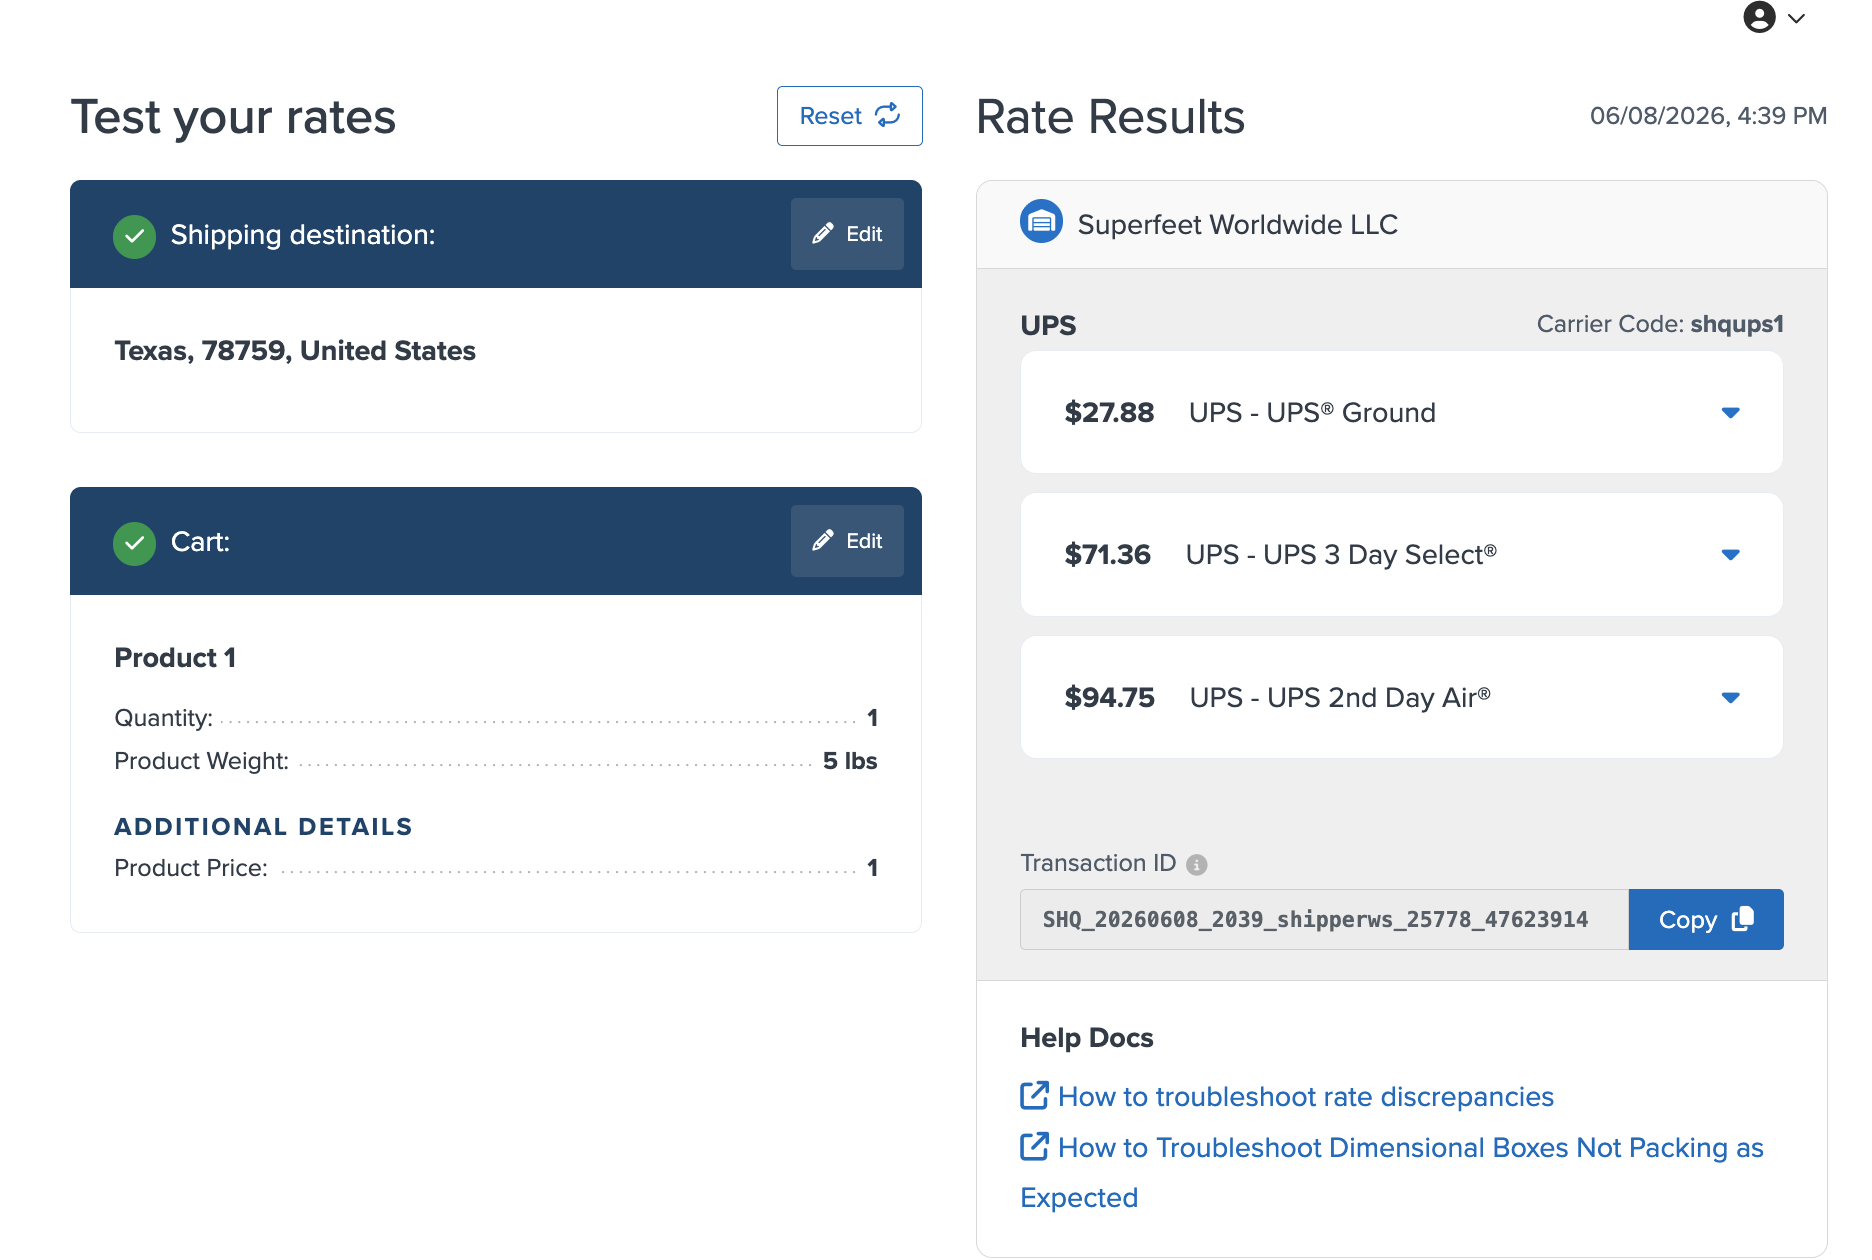Click the Superfeet Worldwide LLC store icon
1872x1260 pixels.
(1041, 221)
